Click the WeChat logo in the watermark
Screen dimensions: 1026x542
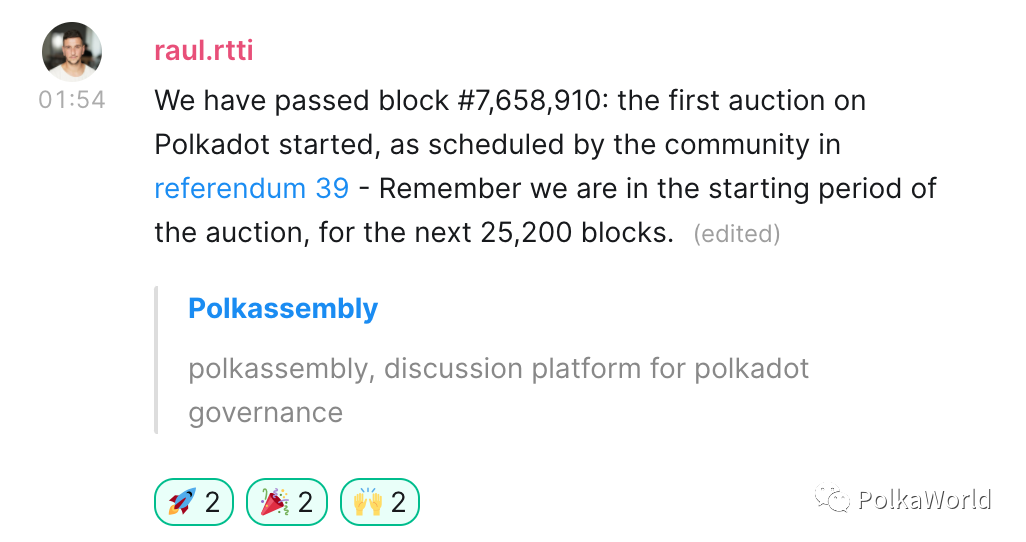tap(832, 498)
